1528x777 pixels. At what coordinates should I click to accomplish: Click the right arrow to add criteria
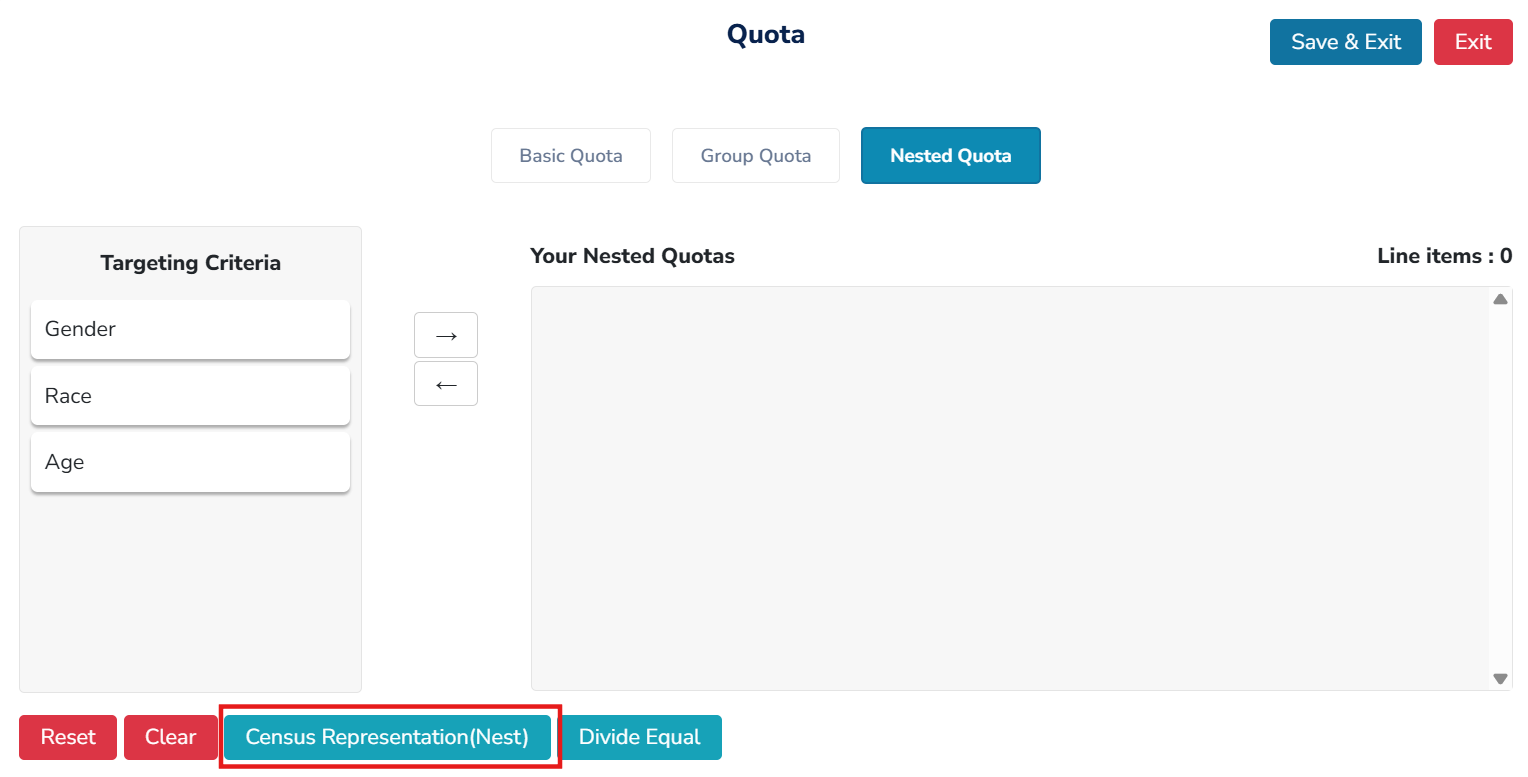click(x=446, y=335)
